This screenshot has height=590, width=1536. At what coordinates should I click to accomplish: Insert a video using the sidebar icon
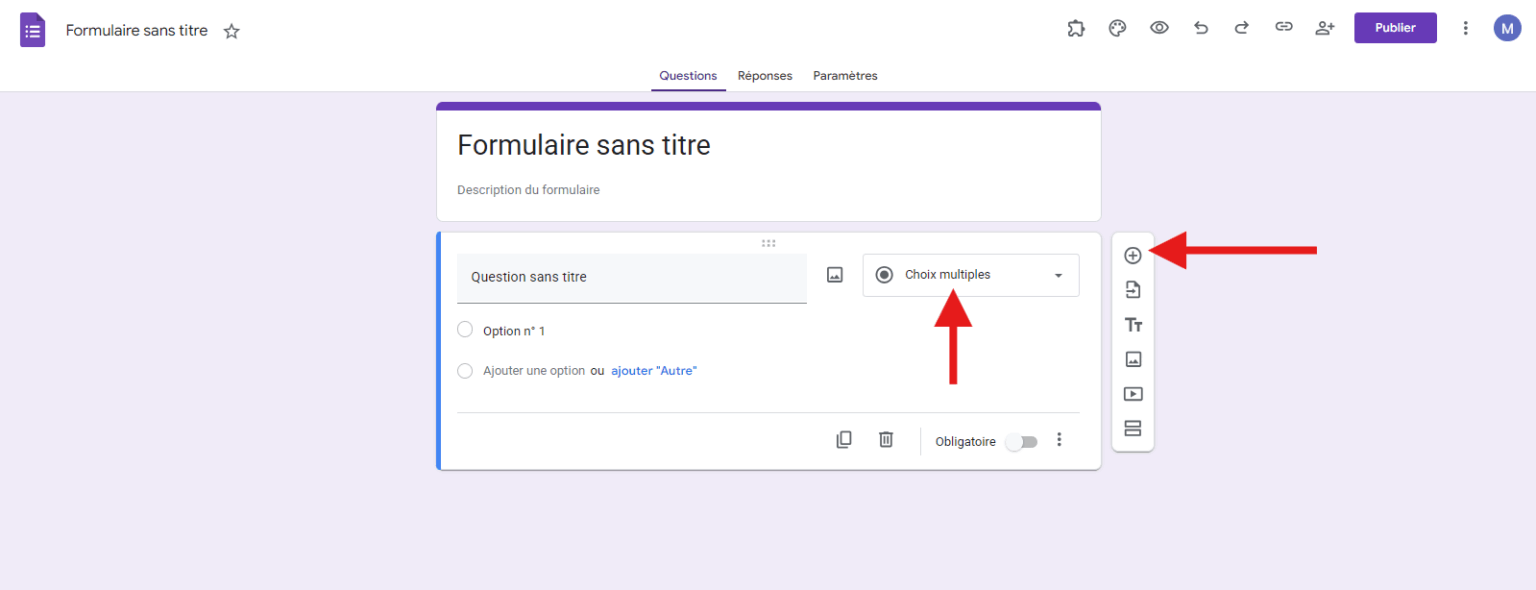coord(1133,393)
